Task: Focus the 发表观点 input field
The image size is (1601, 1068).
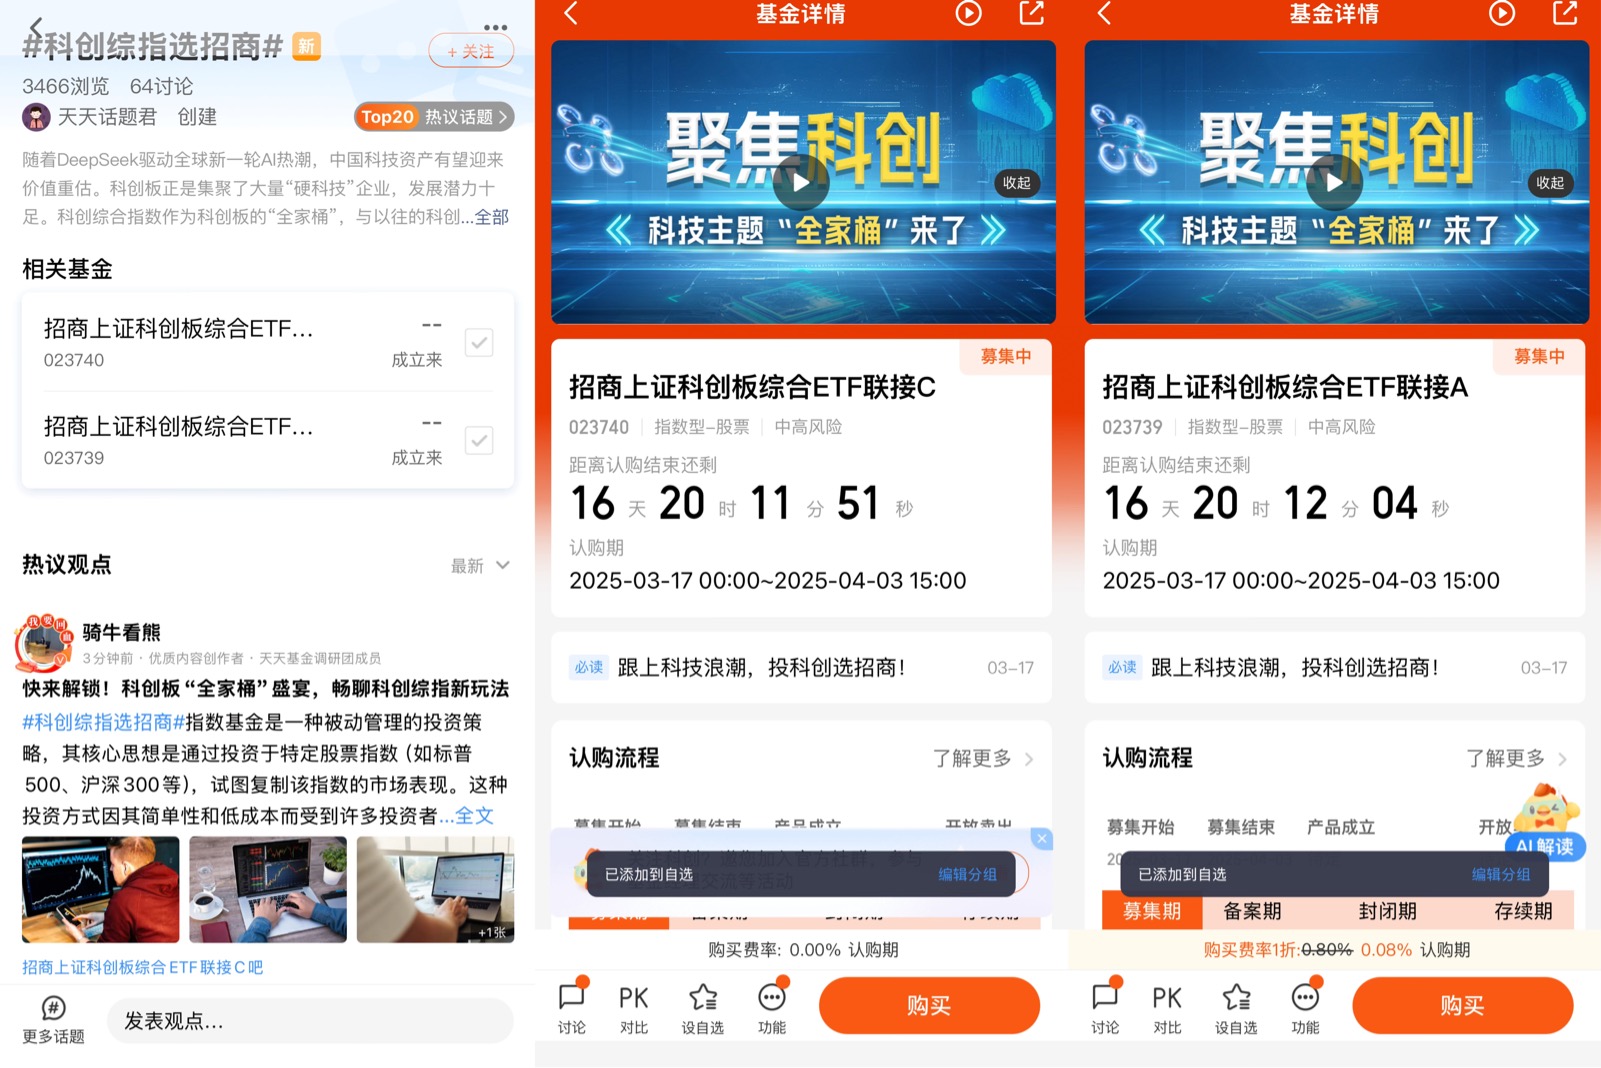Action: tap(310, 1021)
